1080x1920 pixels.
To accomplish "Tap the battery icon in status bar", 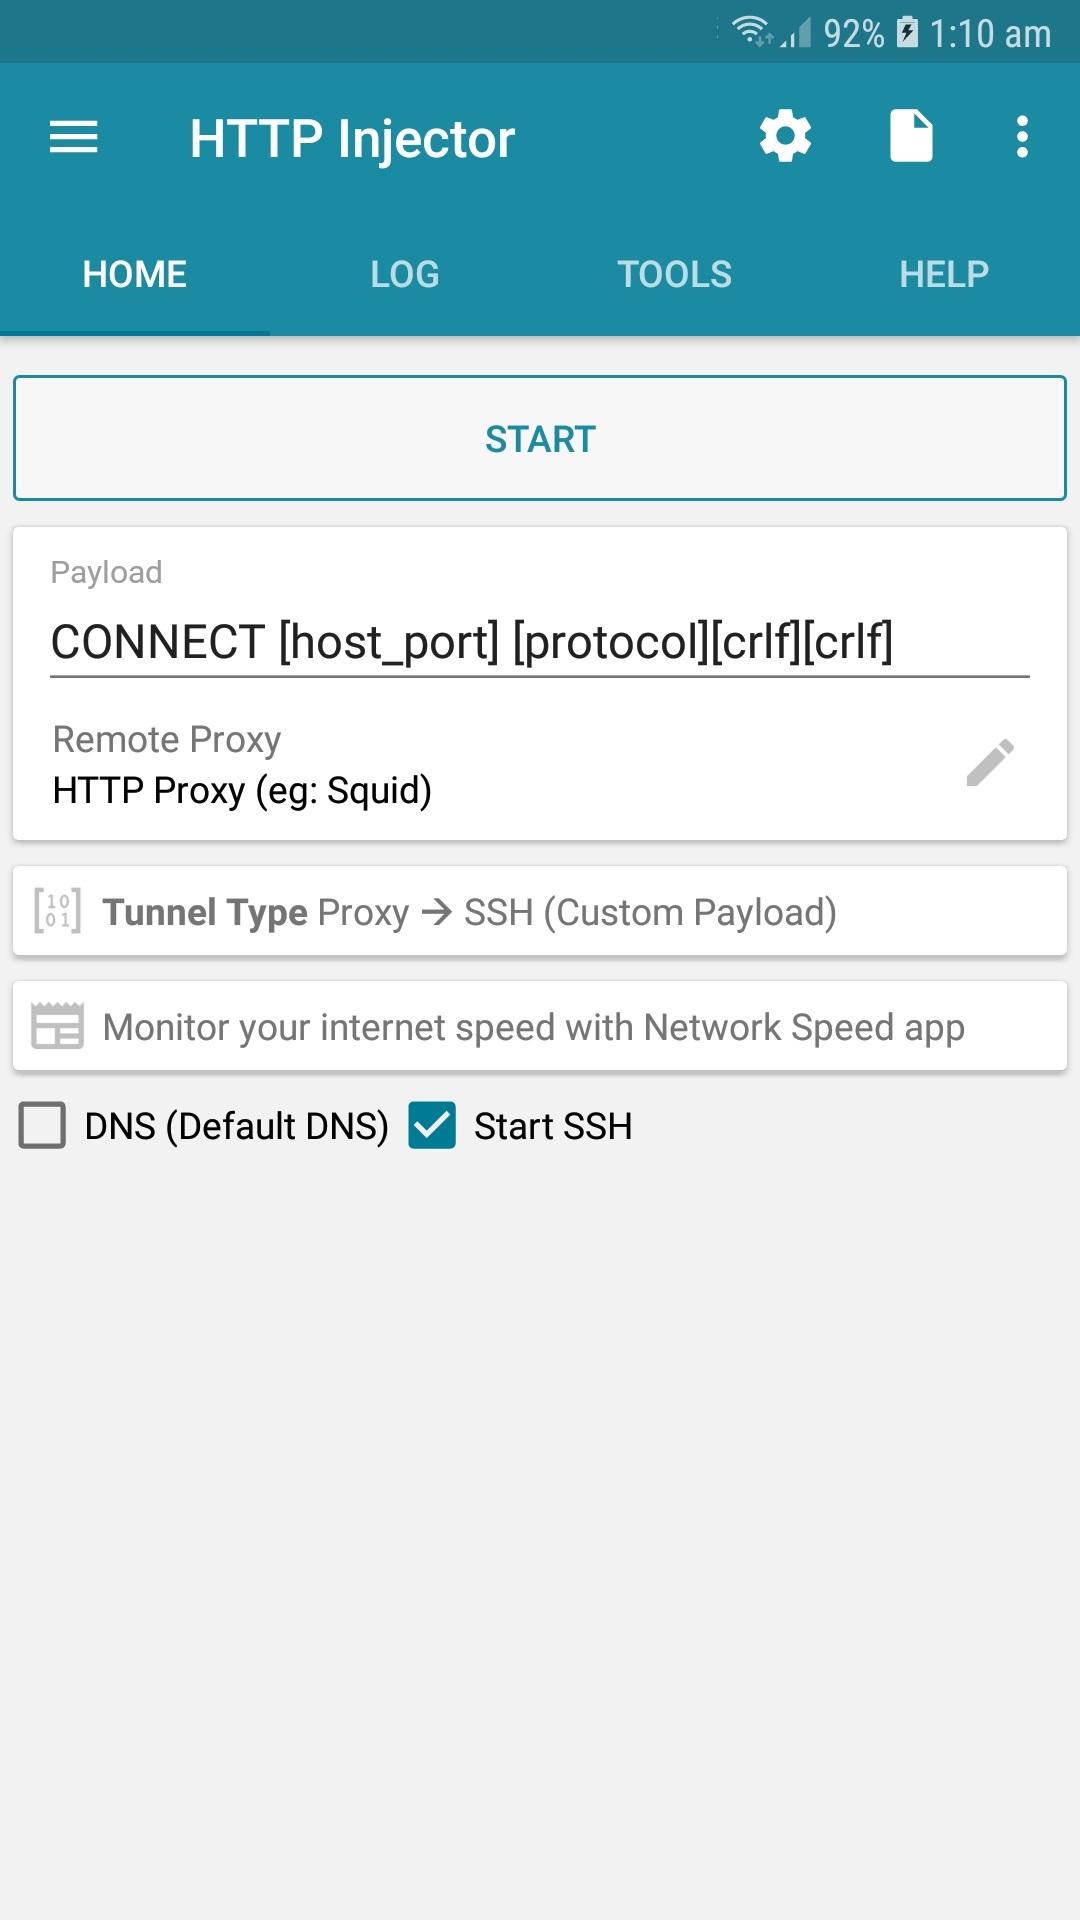I will coord(906,32).
